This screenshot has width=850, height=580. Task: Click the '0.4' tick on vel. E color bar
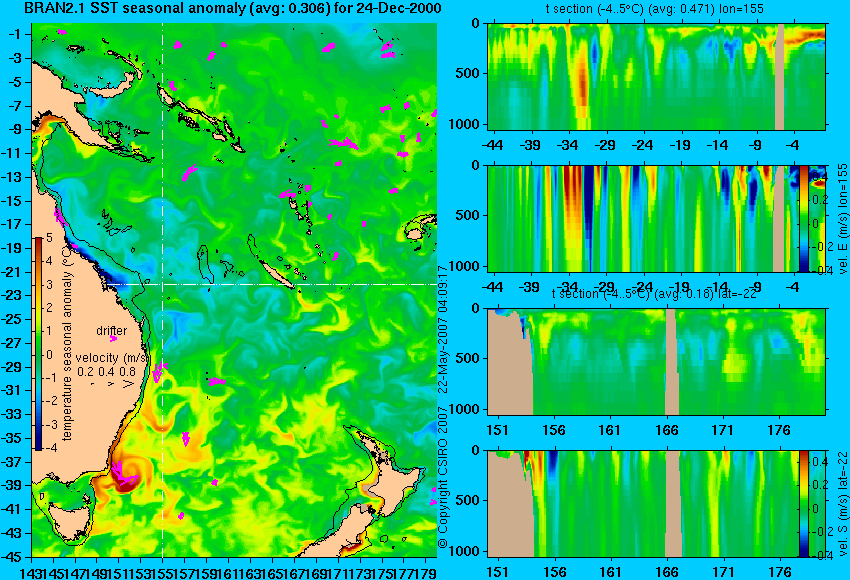(x=819, y=177)
